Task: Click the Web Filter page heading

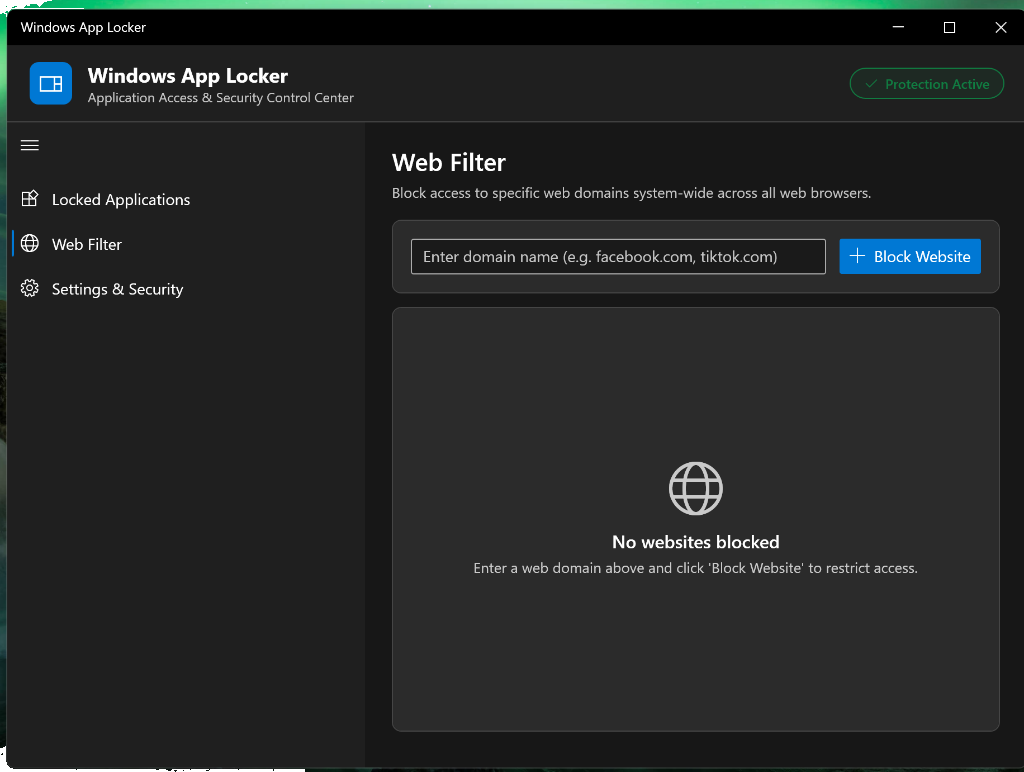Action: coord(449,163)
